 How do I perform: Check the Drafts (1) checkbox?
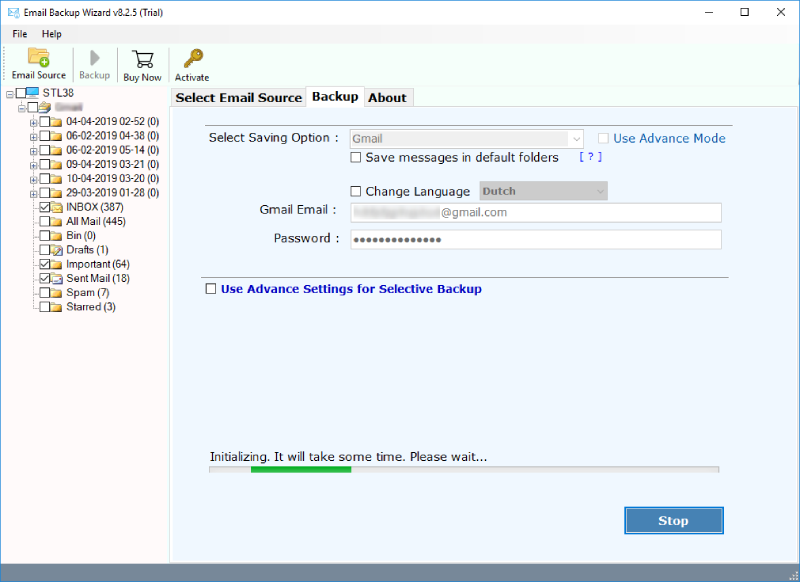point(44,250)
